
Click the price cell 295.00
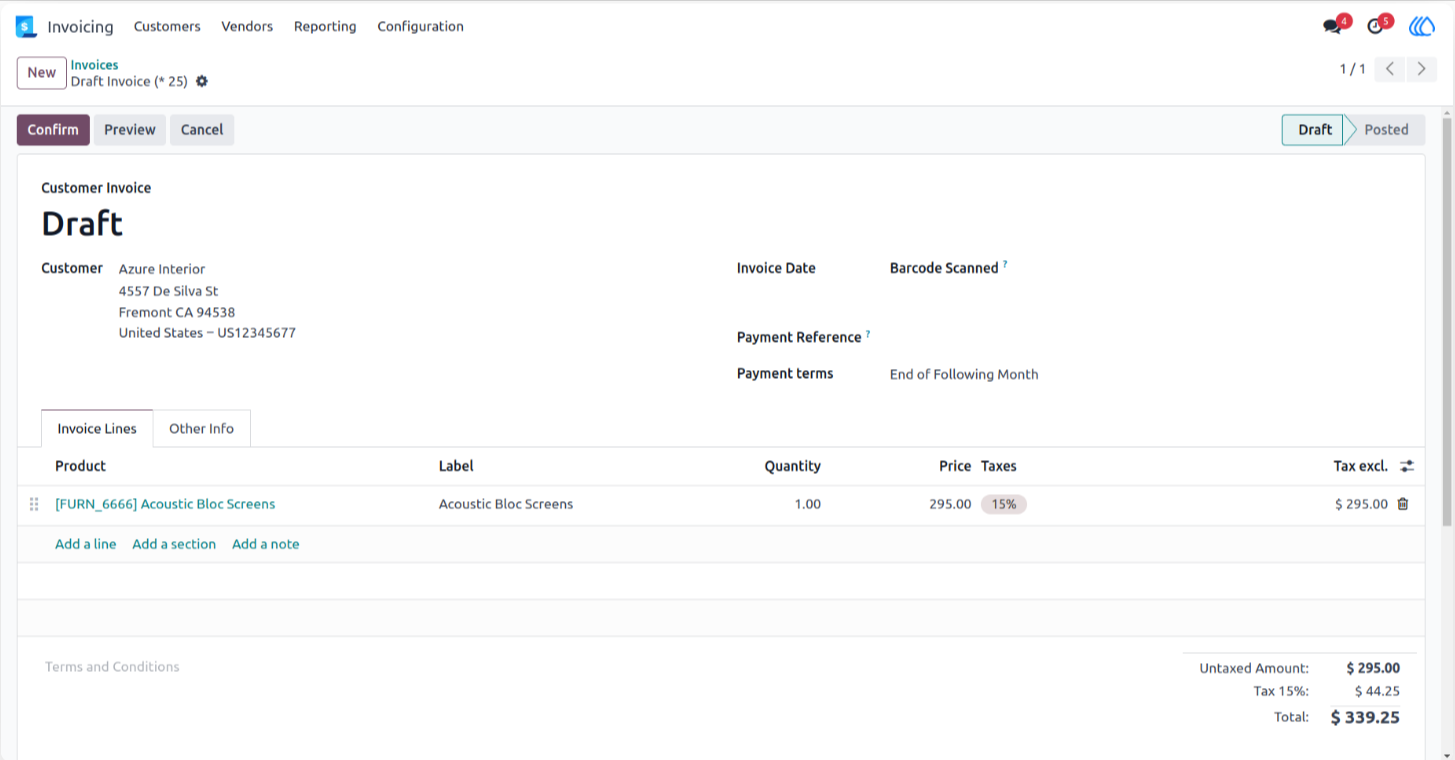pos(950,504)
